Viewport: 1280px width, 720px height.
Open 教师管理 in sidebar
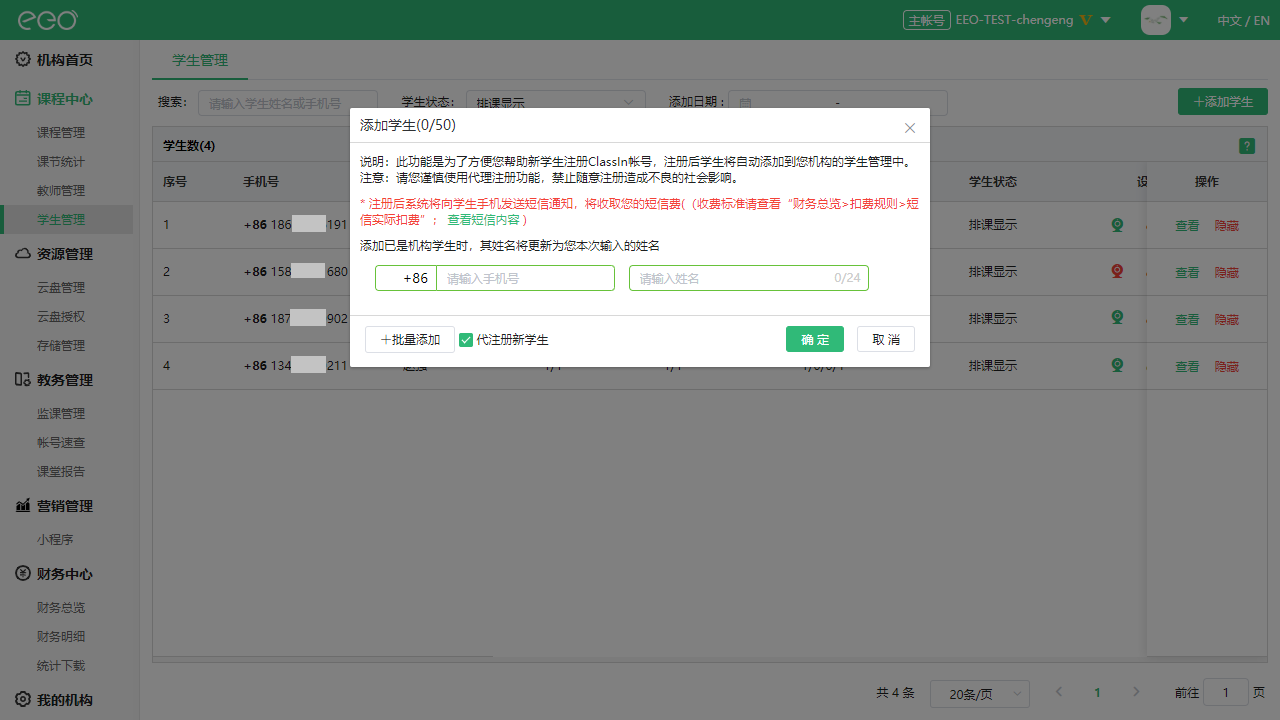pos(61,190)
